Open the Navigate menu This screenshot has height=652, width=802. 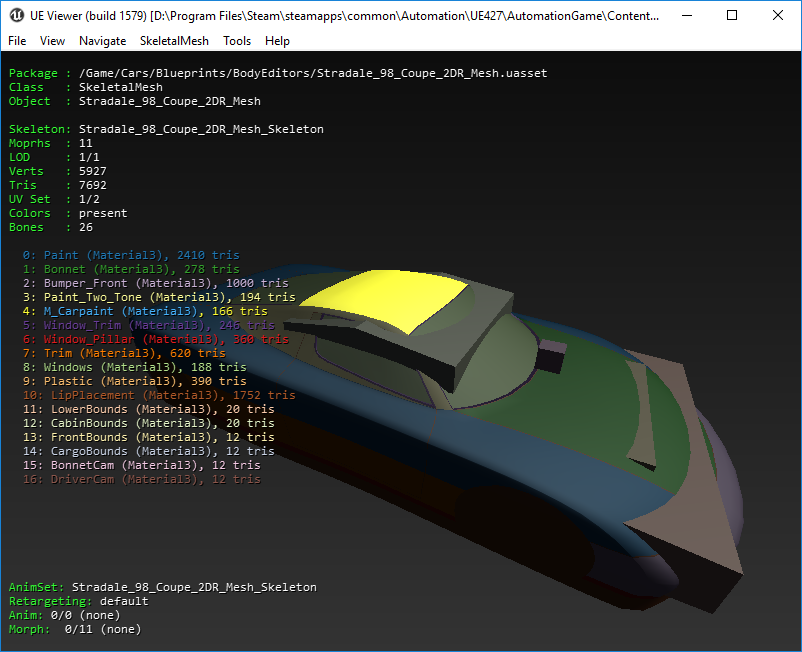coord(102,41)
